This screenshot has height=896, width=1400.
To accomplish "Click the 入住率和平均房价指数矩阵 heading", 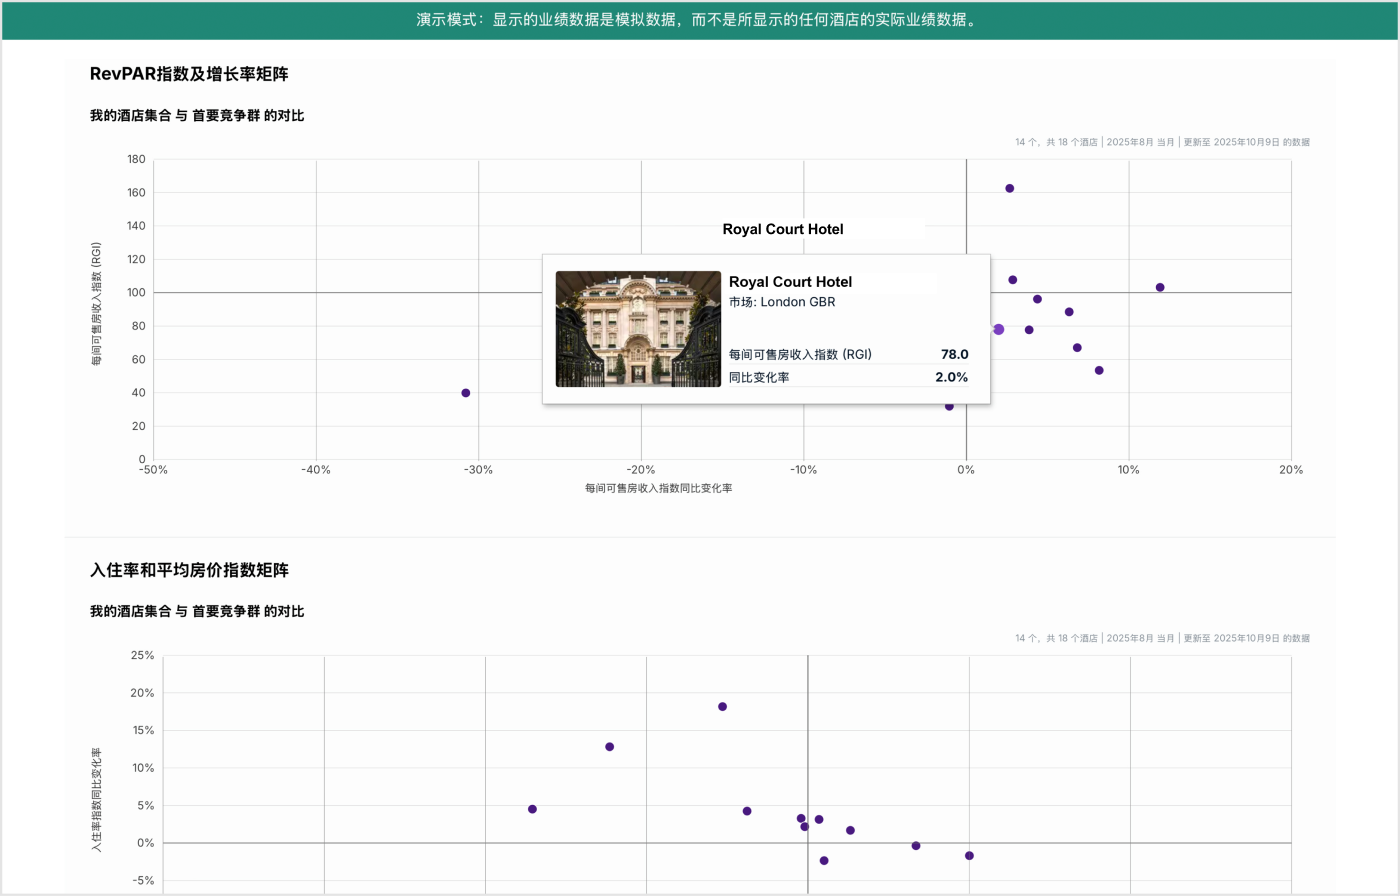I will click(x=189, y=570).
